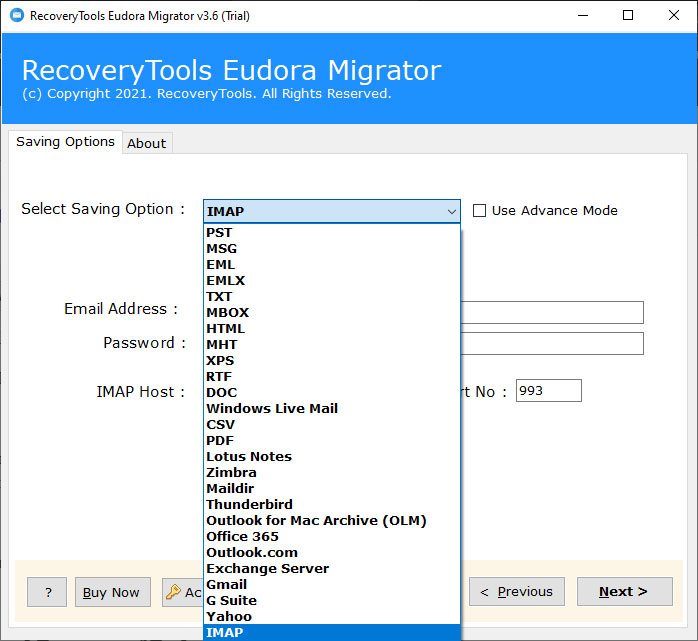Select MHT option in list
The width and height of the screenshot is (698, 641).
click(x=332, y=345)
